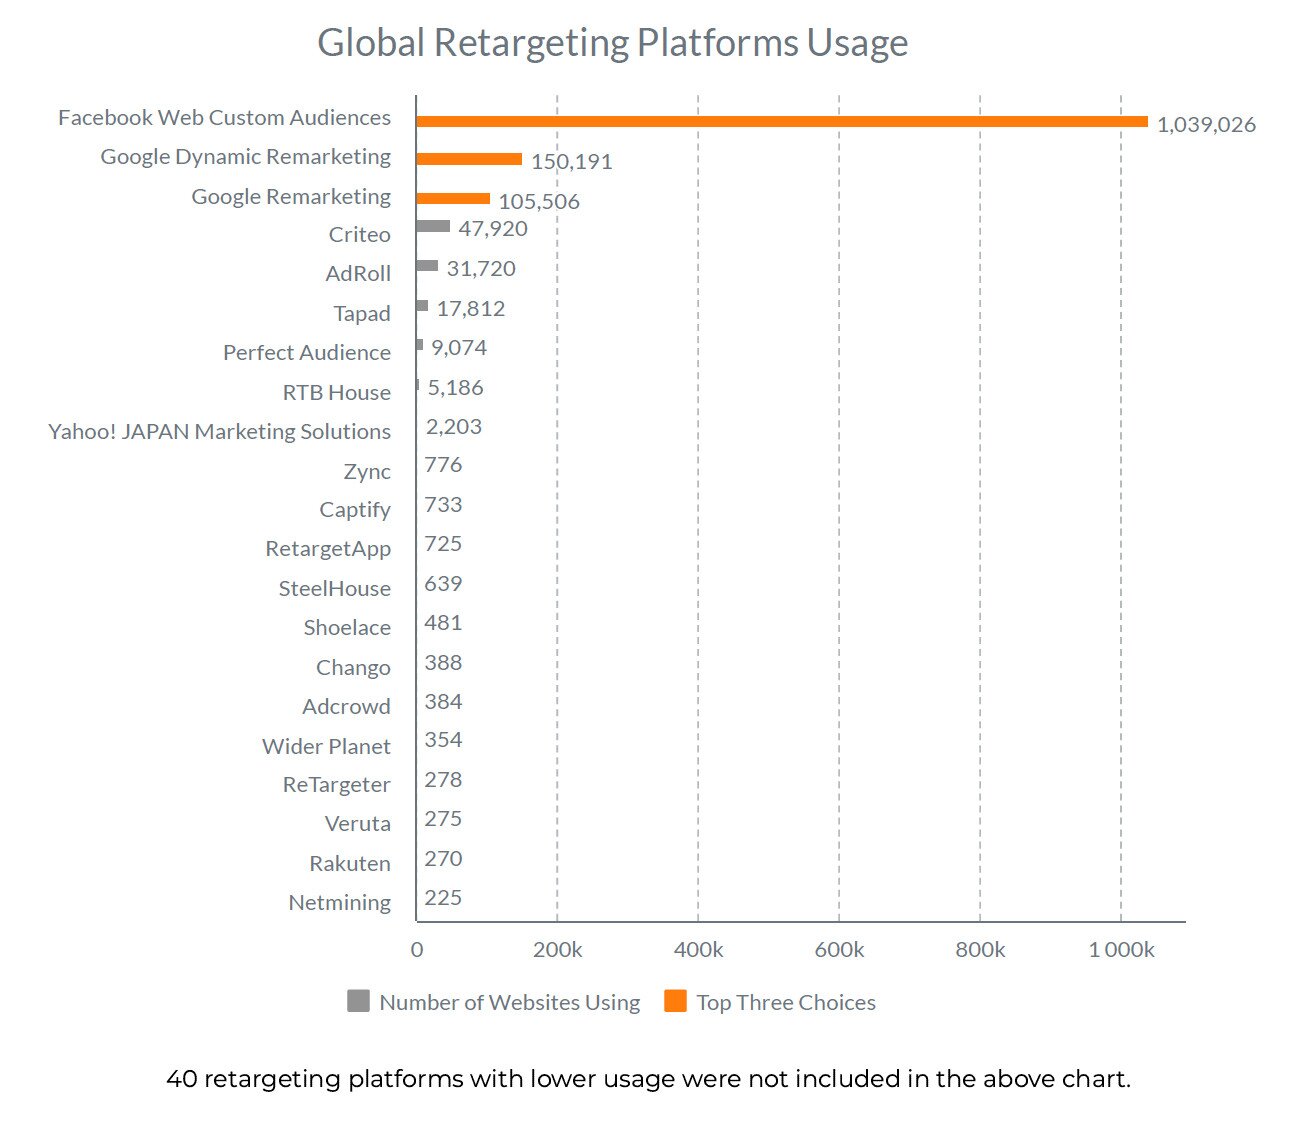Viewport: 1300px width, 1142px height.
Task: Click the value label 31,720
Action: click(x=481, y=269)
